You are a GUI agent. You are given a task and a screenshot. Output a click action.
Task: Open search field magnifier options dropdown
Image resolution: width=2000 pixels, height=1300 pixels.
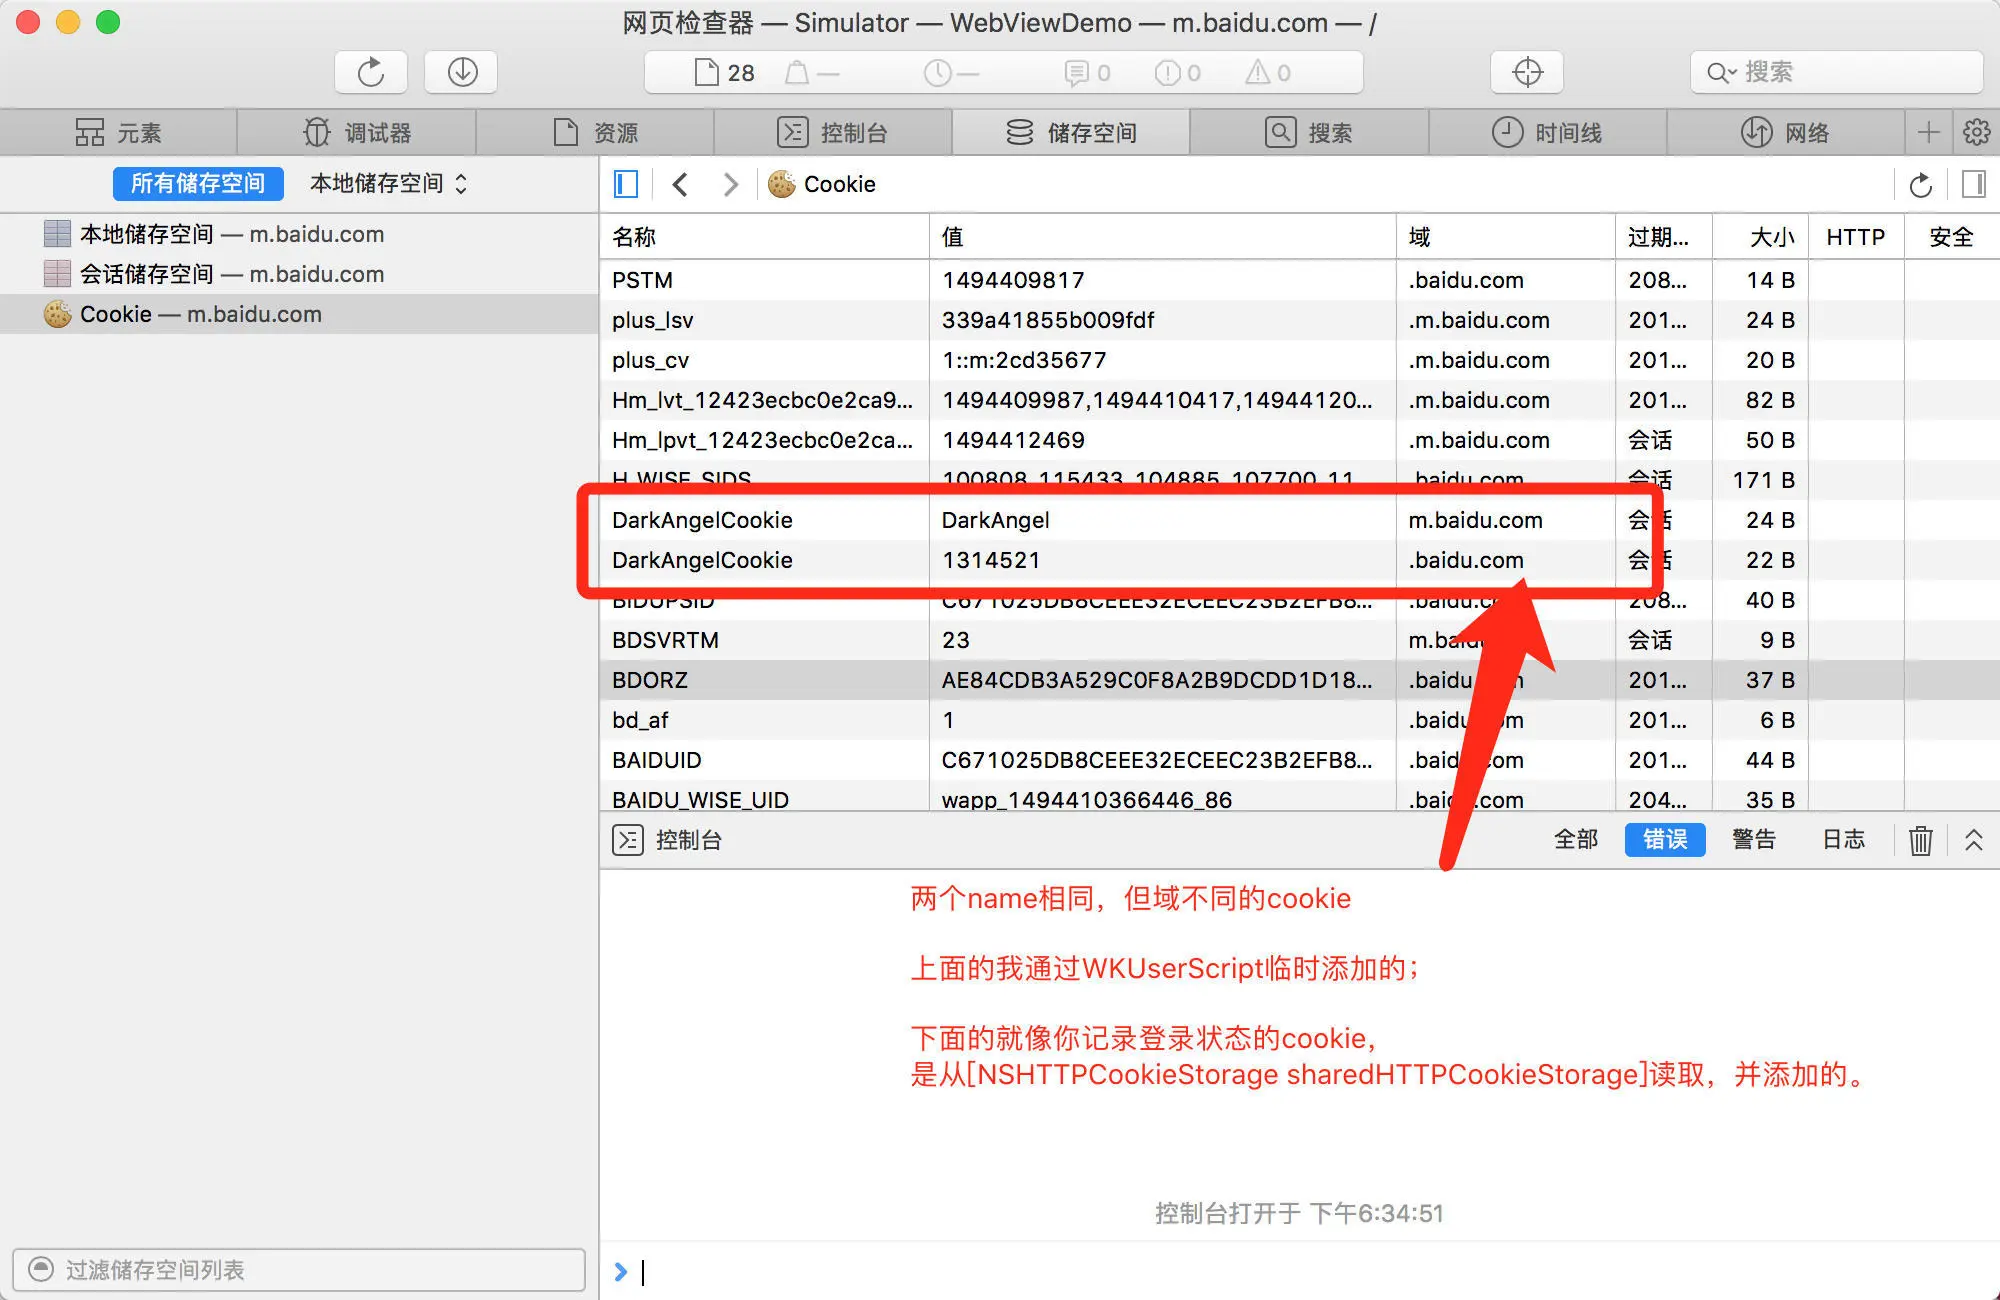1721,72
